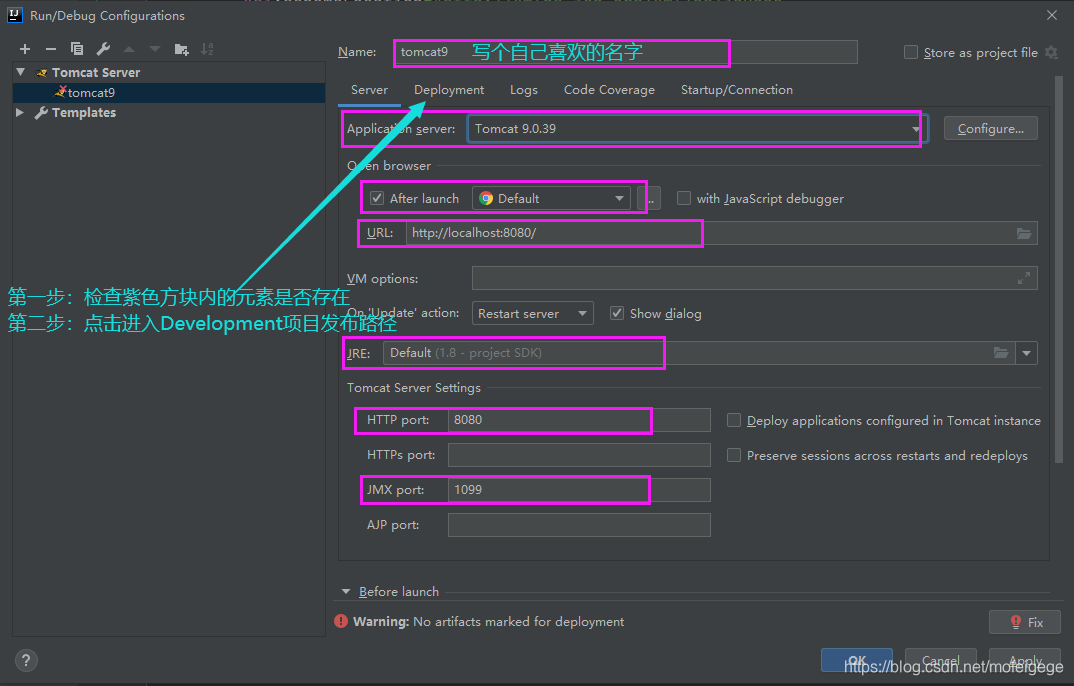Close the Run/Debug Configurations dialog
Screen dimensions: 1074x686
(x=1052, y=15)
